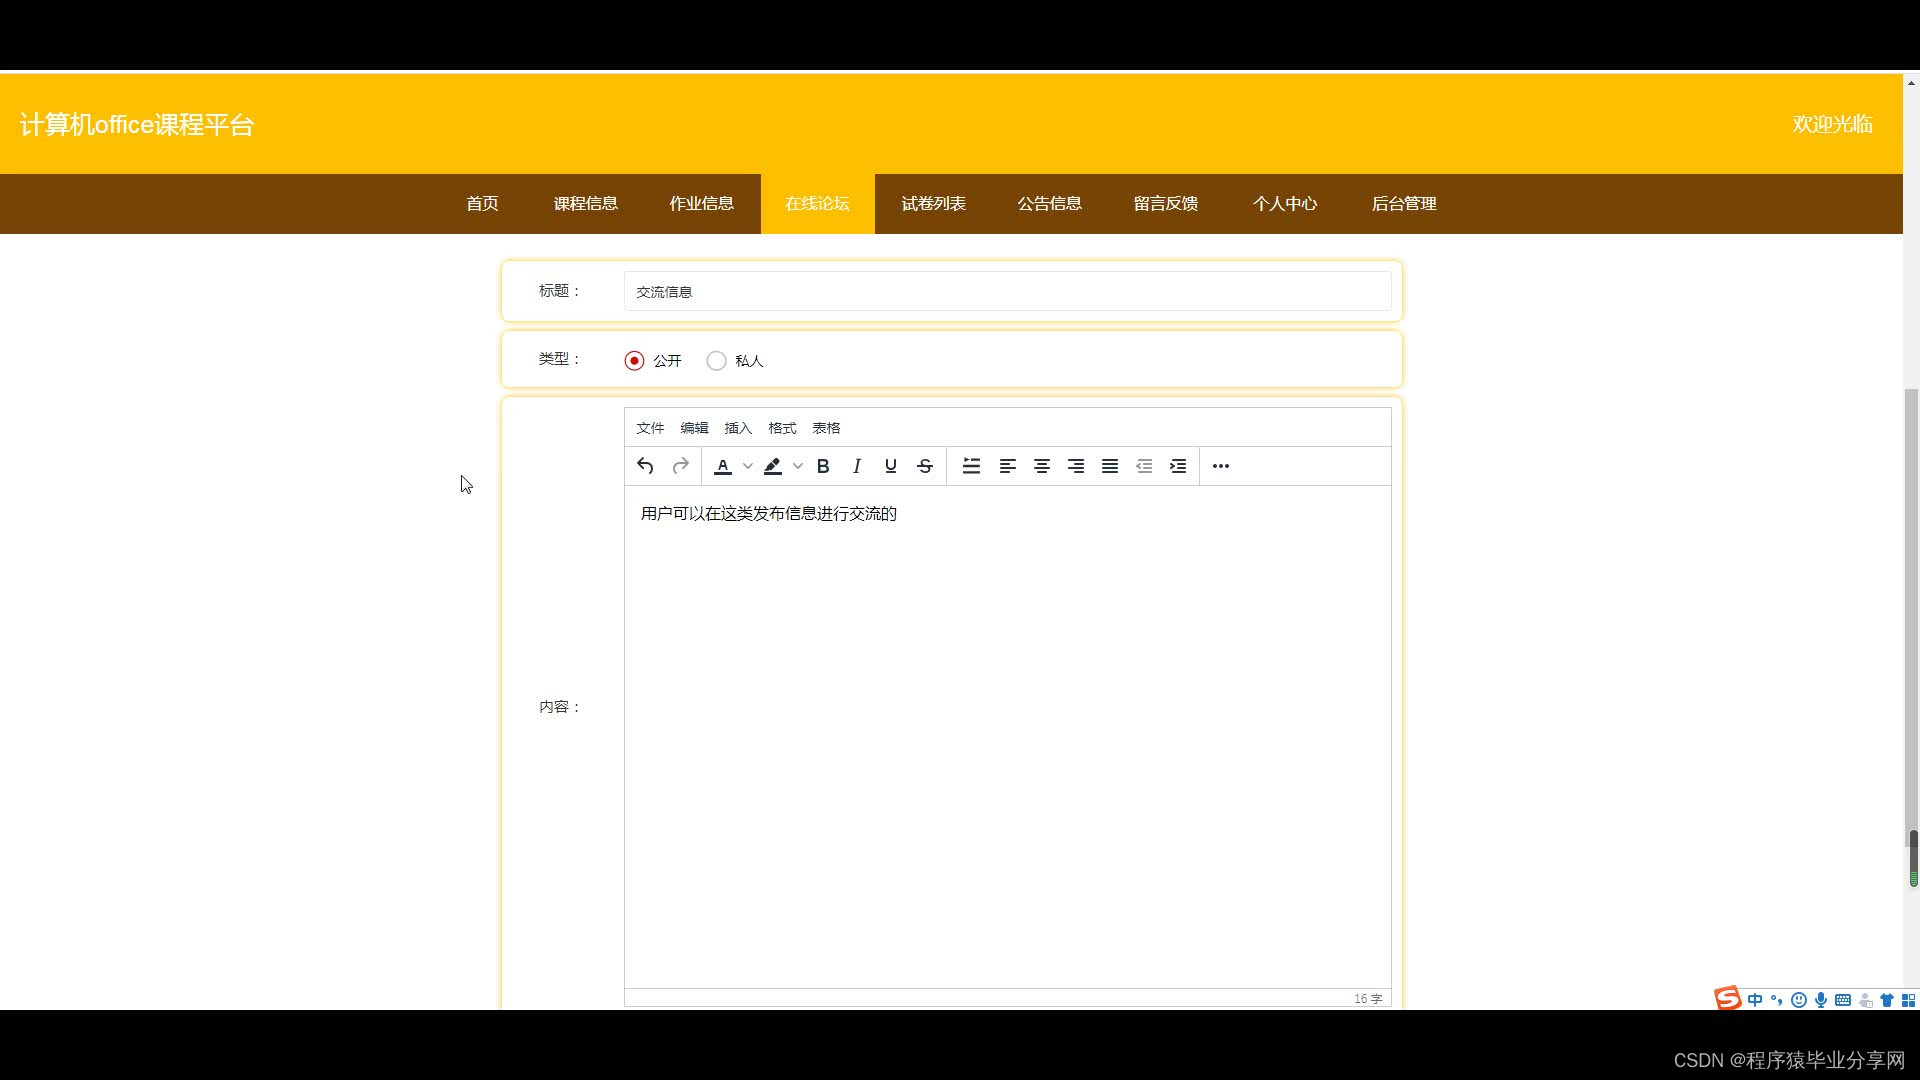Open the highlight color dropdown arrow
This screenshot has height=1080, width=1920.
tap(798, 466)
